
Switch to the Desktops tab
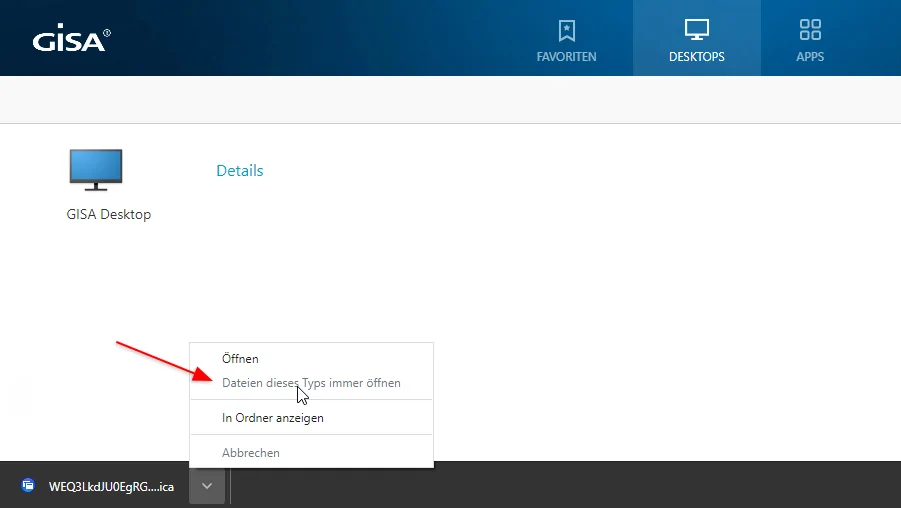[x=696, y=39]
